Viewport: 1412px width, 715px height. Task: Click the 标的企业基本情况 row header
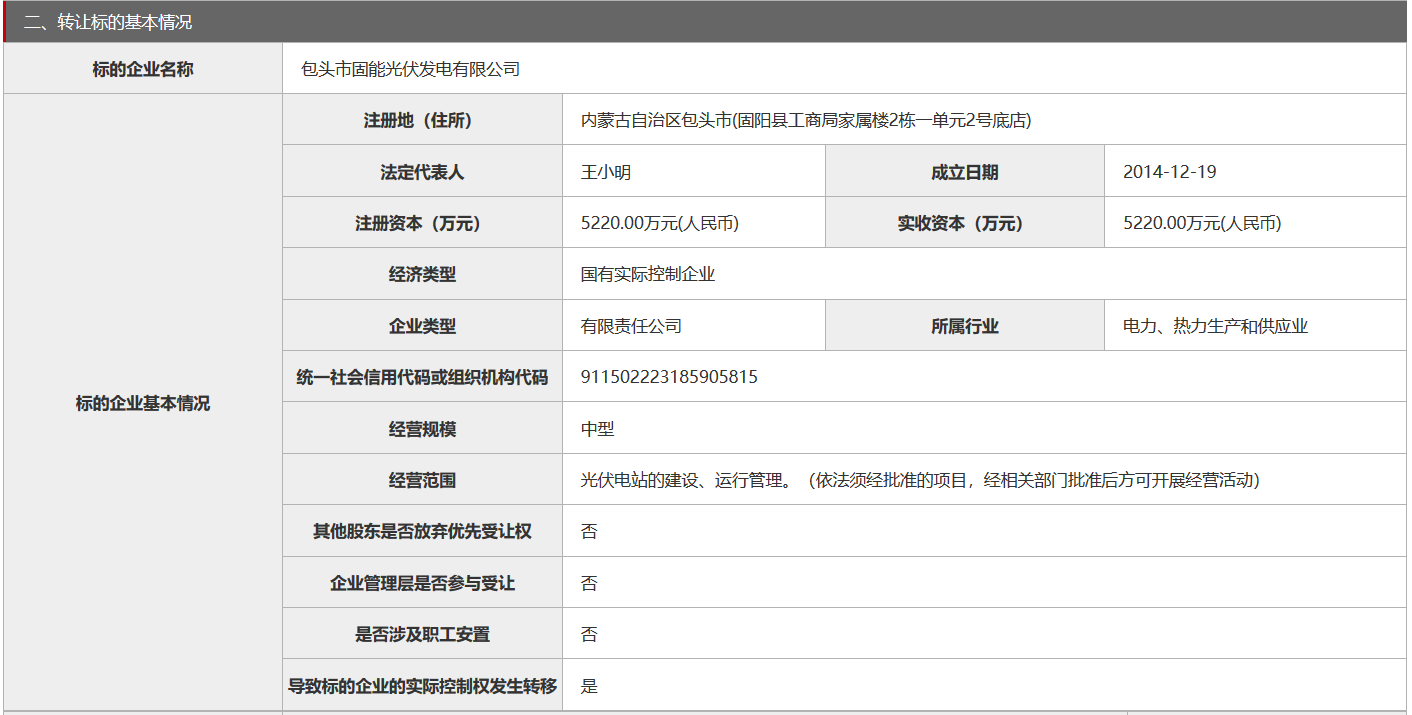click(143, 404)
